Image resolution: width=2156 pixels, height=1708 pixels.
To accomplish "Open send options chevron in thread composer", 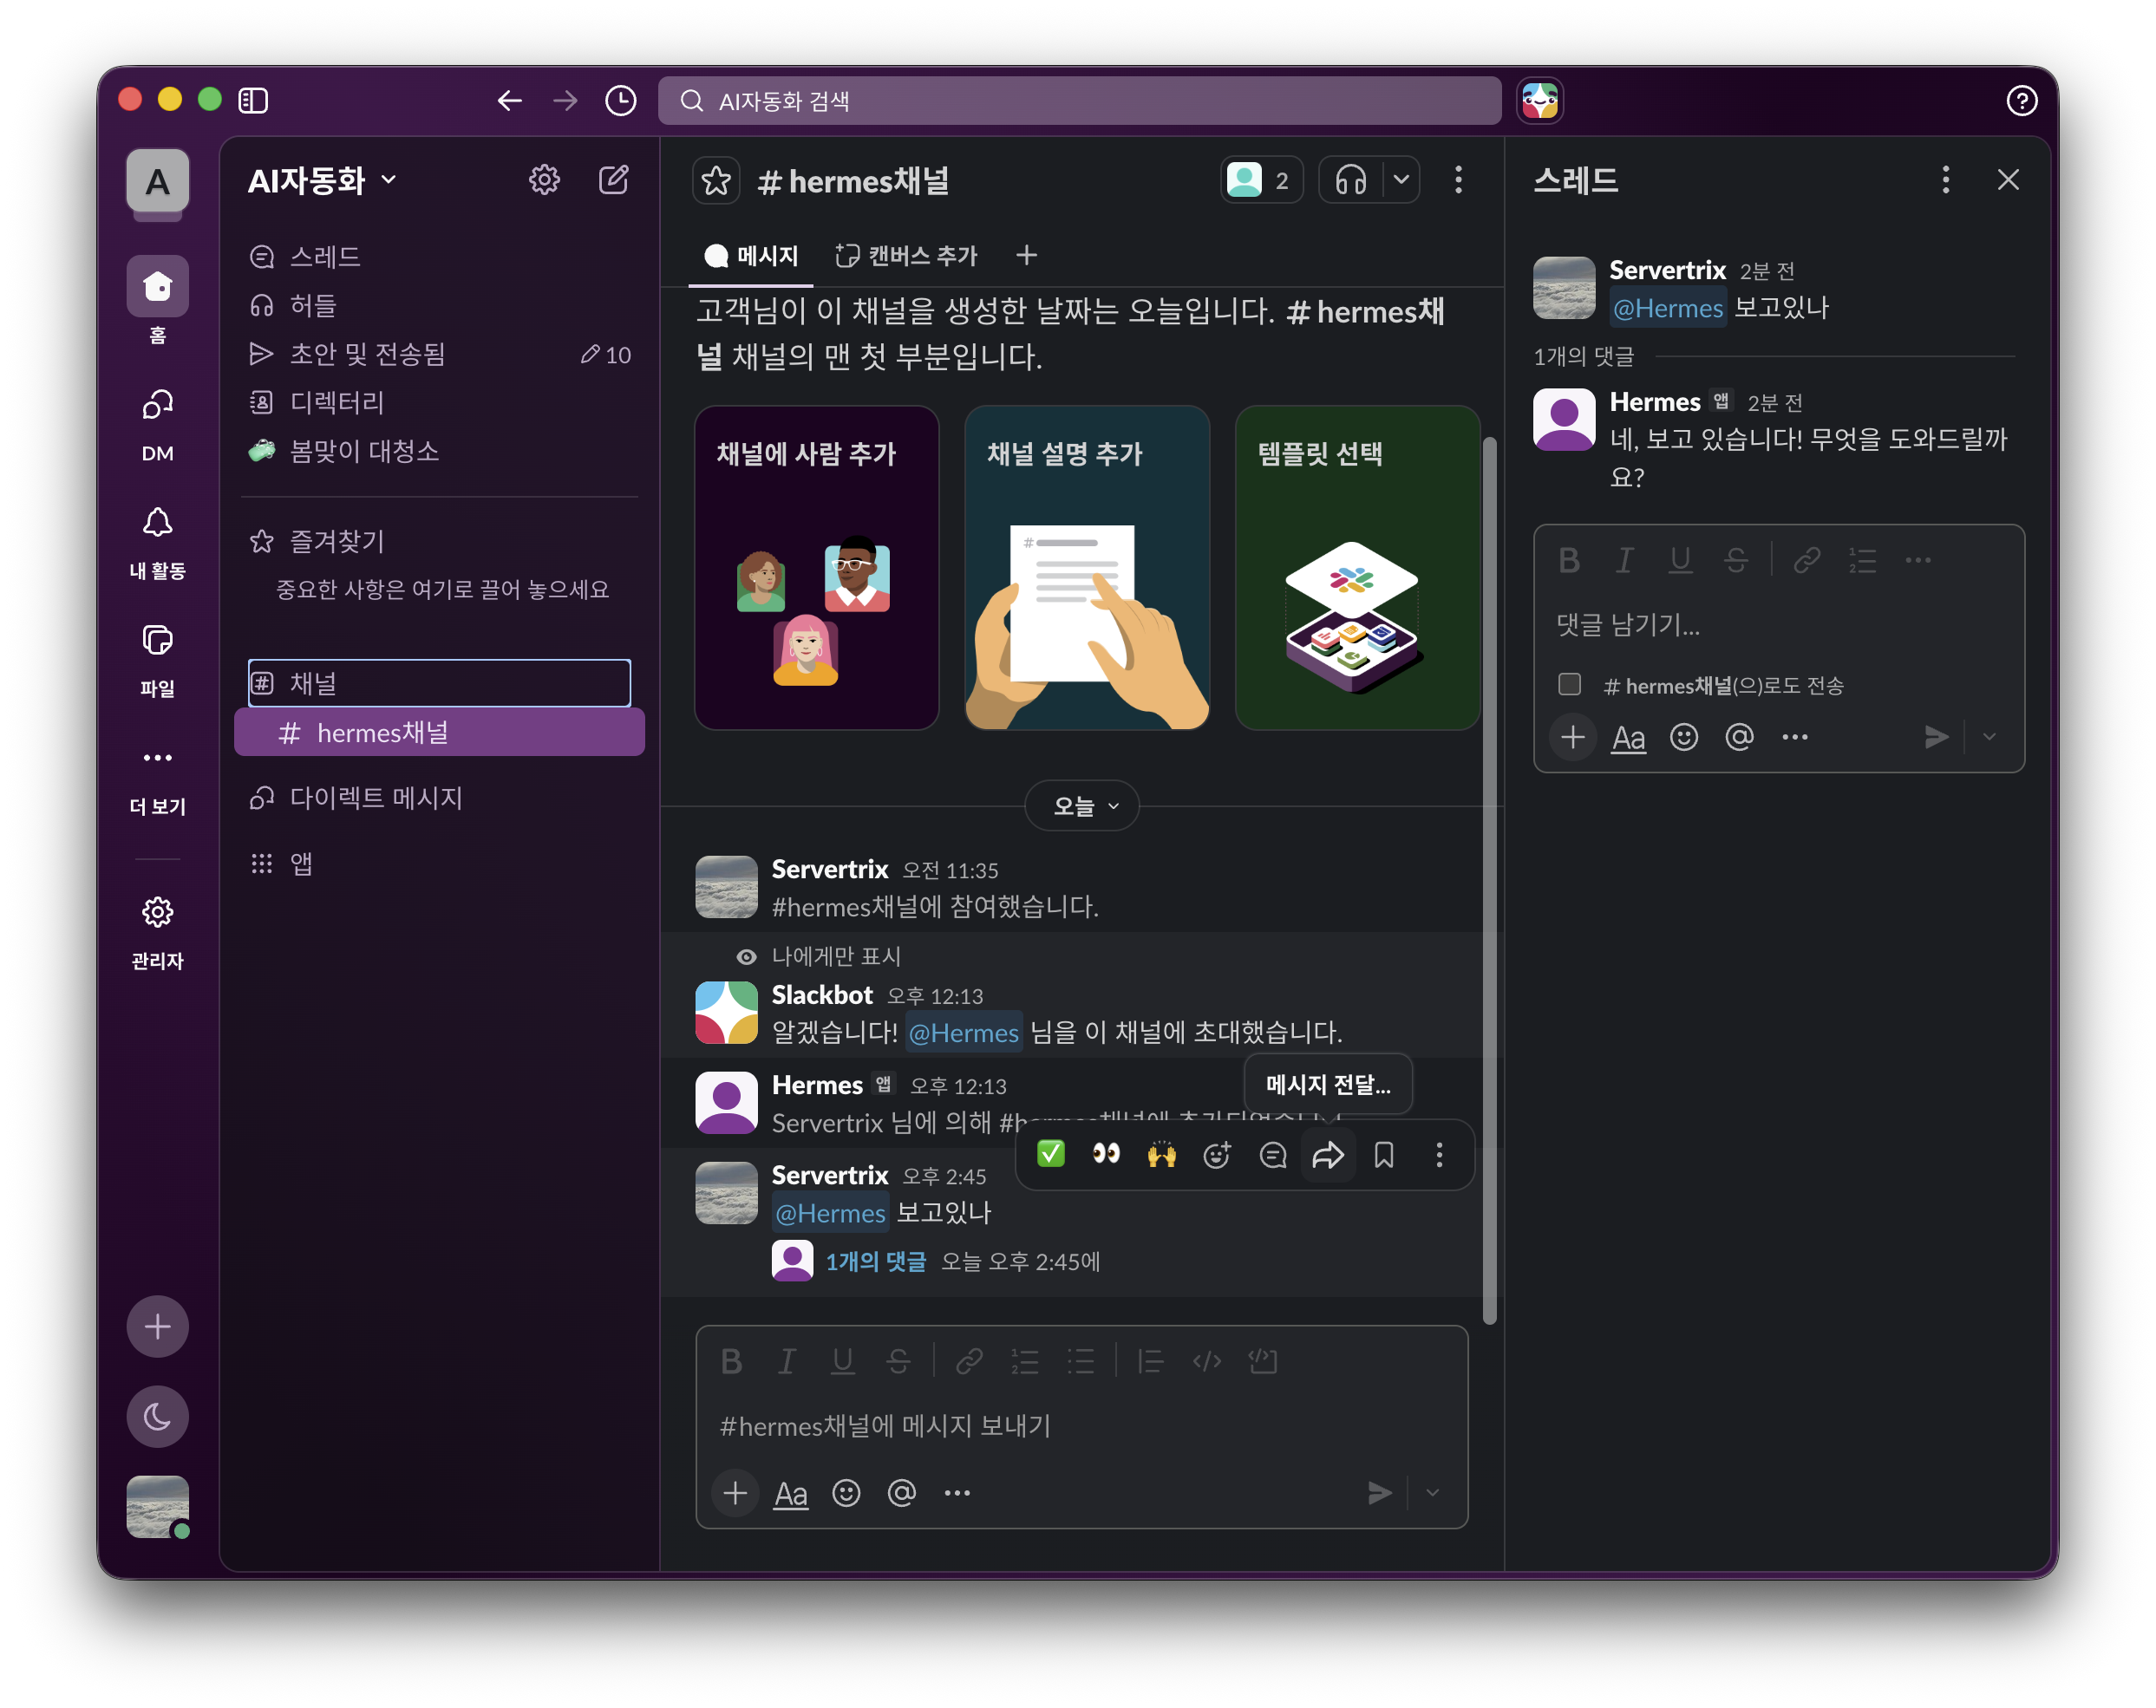I will tap(1990, 737).
